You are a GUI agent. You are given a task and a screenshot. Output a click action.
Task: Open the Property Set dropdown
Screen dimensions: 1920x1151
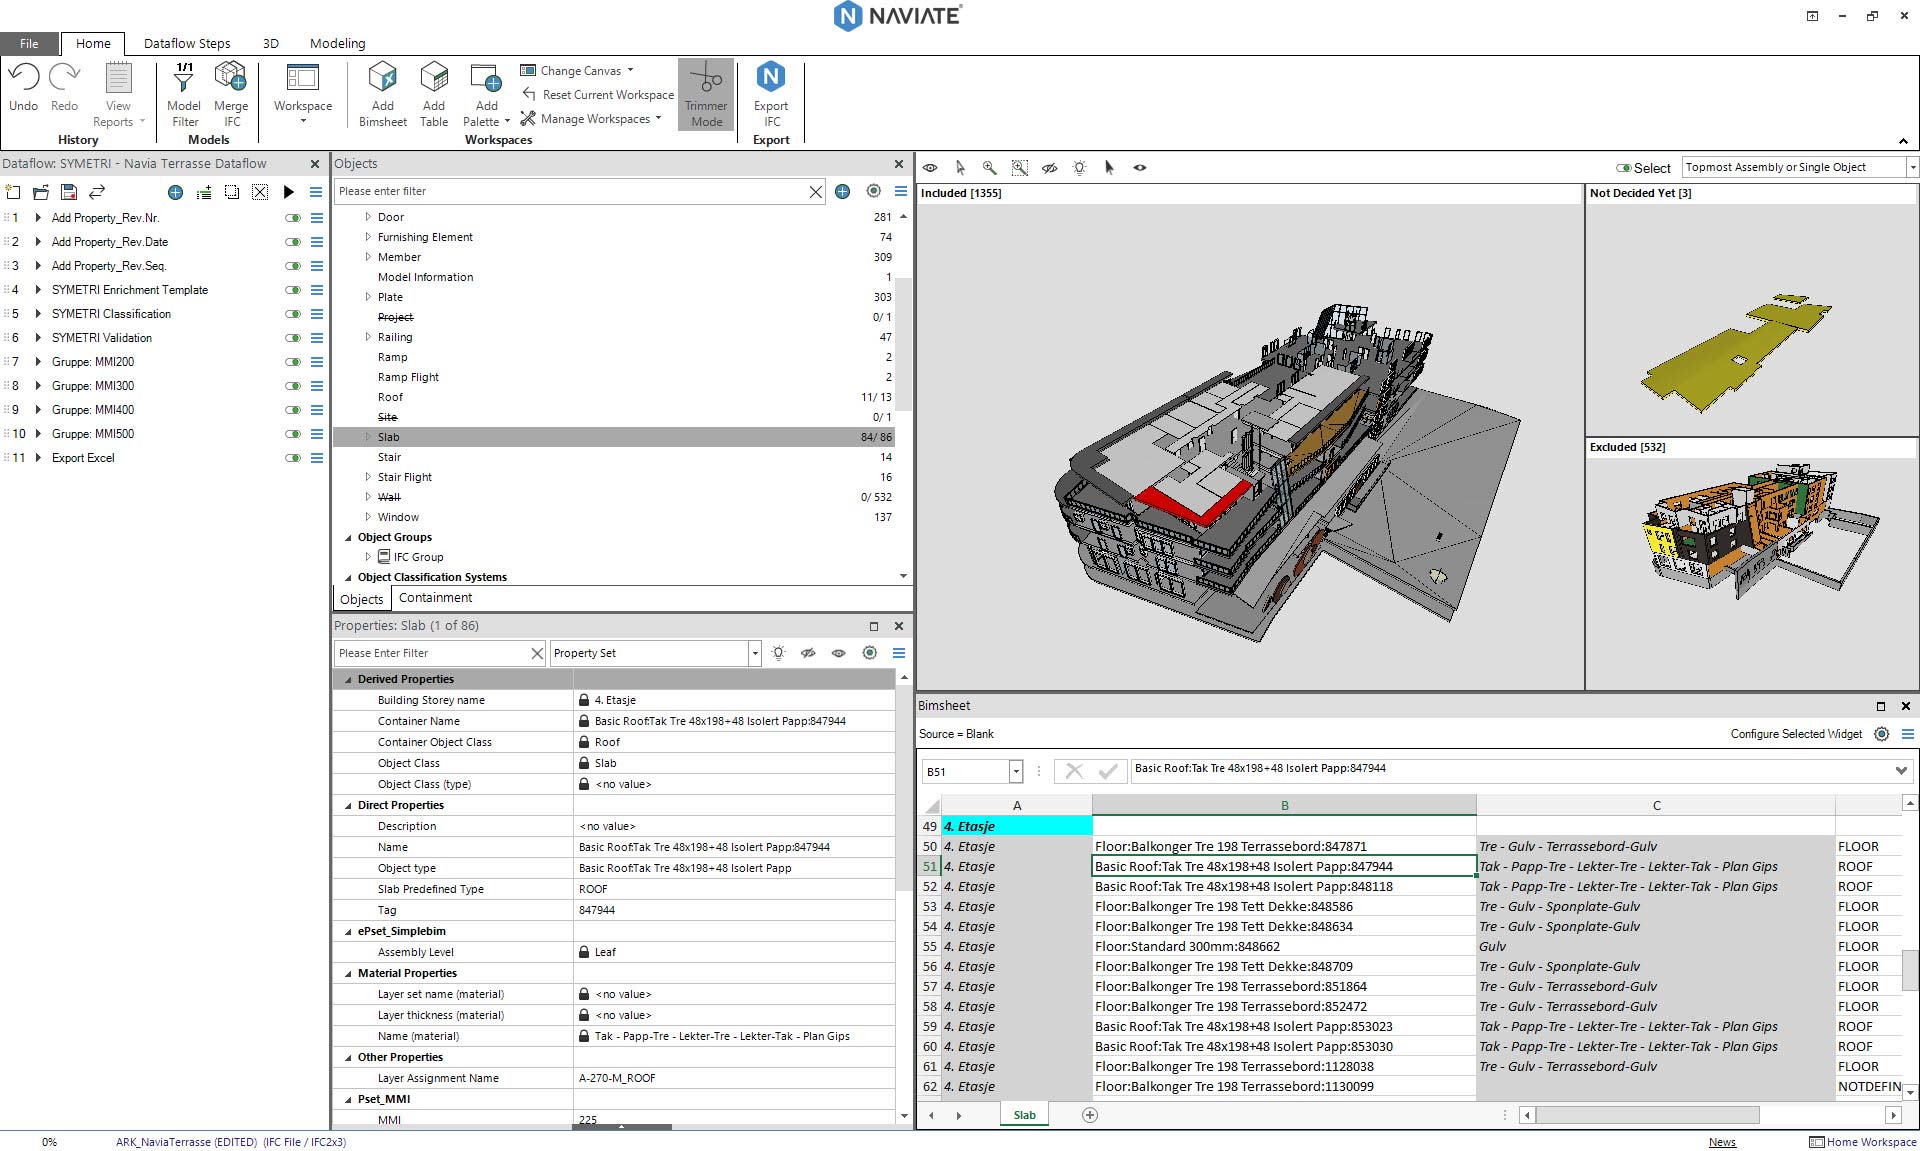click(755, 653)
